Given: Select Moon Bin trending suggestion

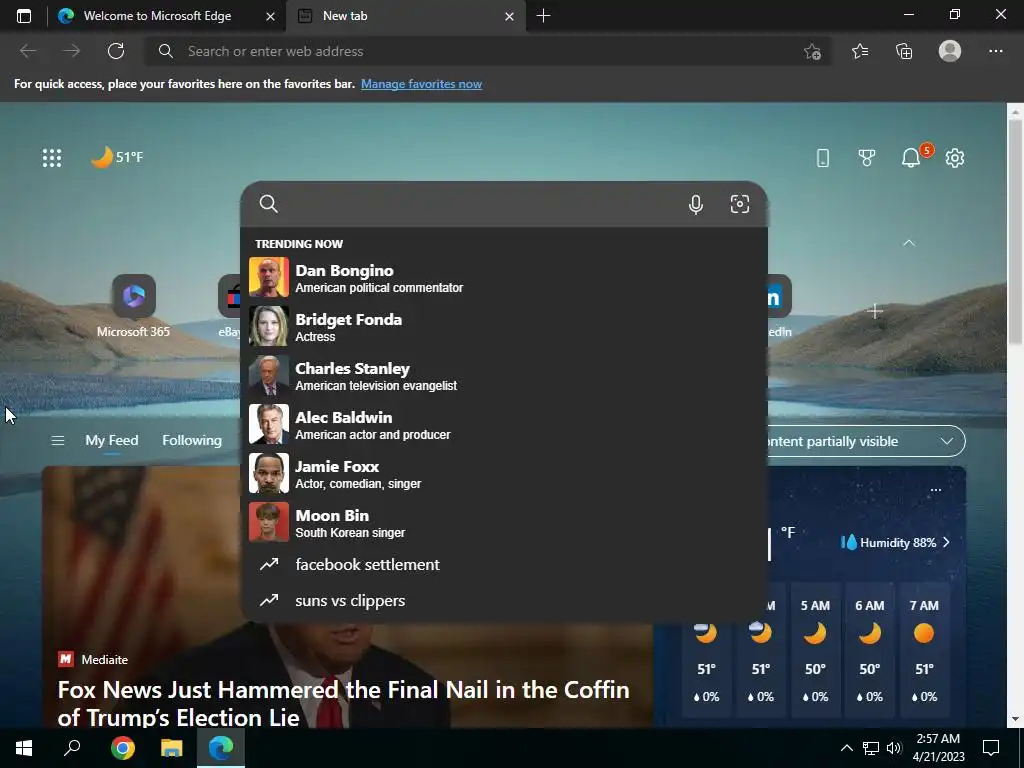Looking at the screenshot, I should [x=504, y=522].
